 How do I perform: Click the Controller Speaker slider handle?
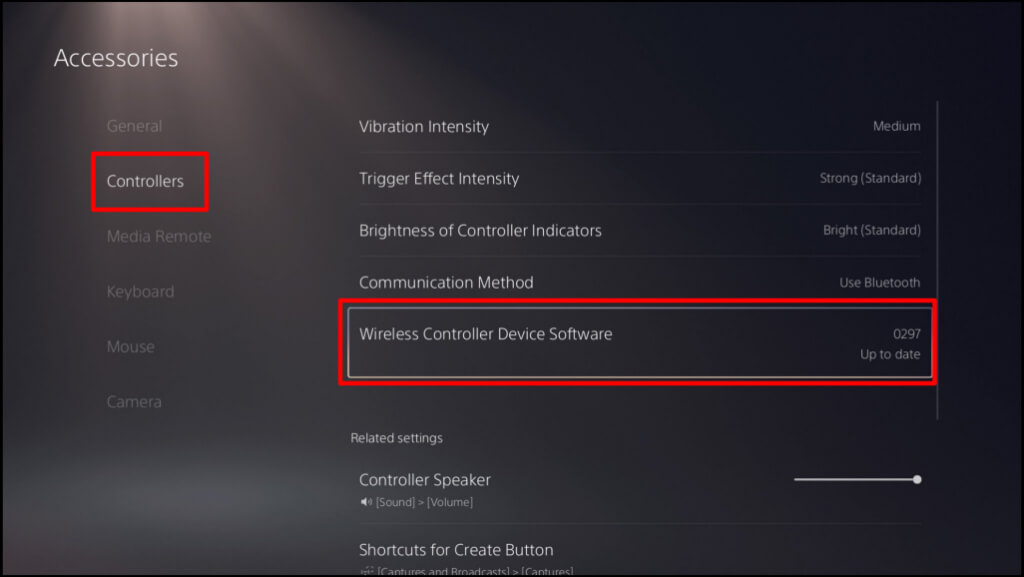coord(917,480)
